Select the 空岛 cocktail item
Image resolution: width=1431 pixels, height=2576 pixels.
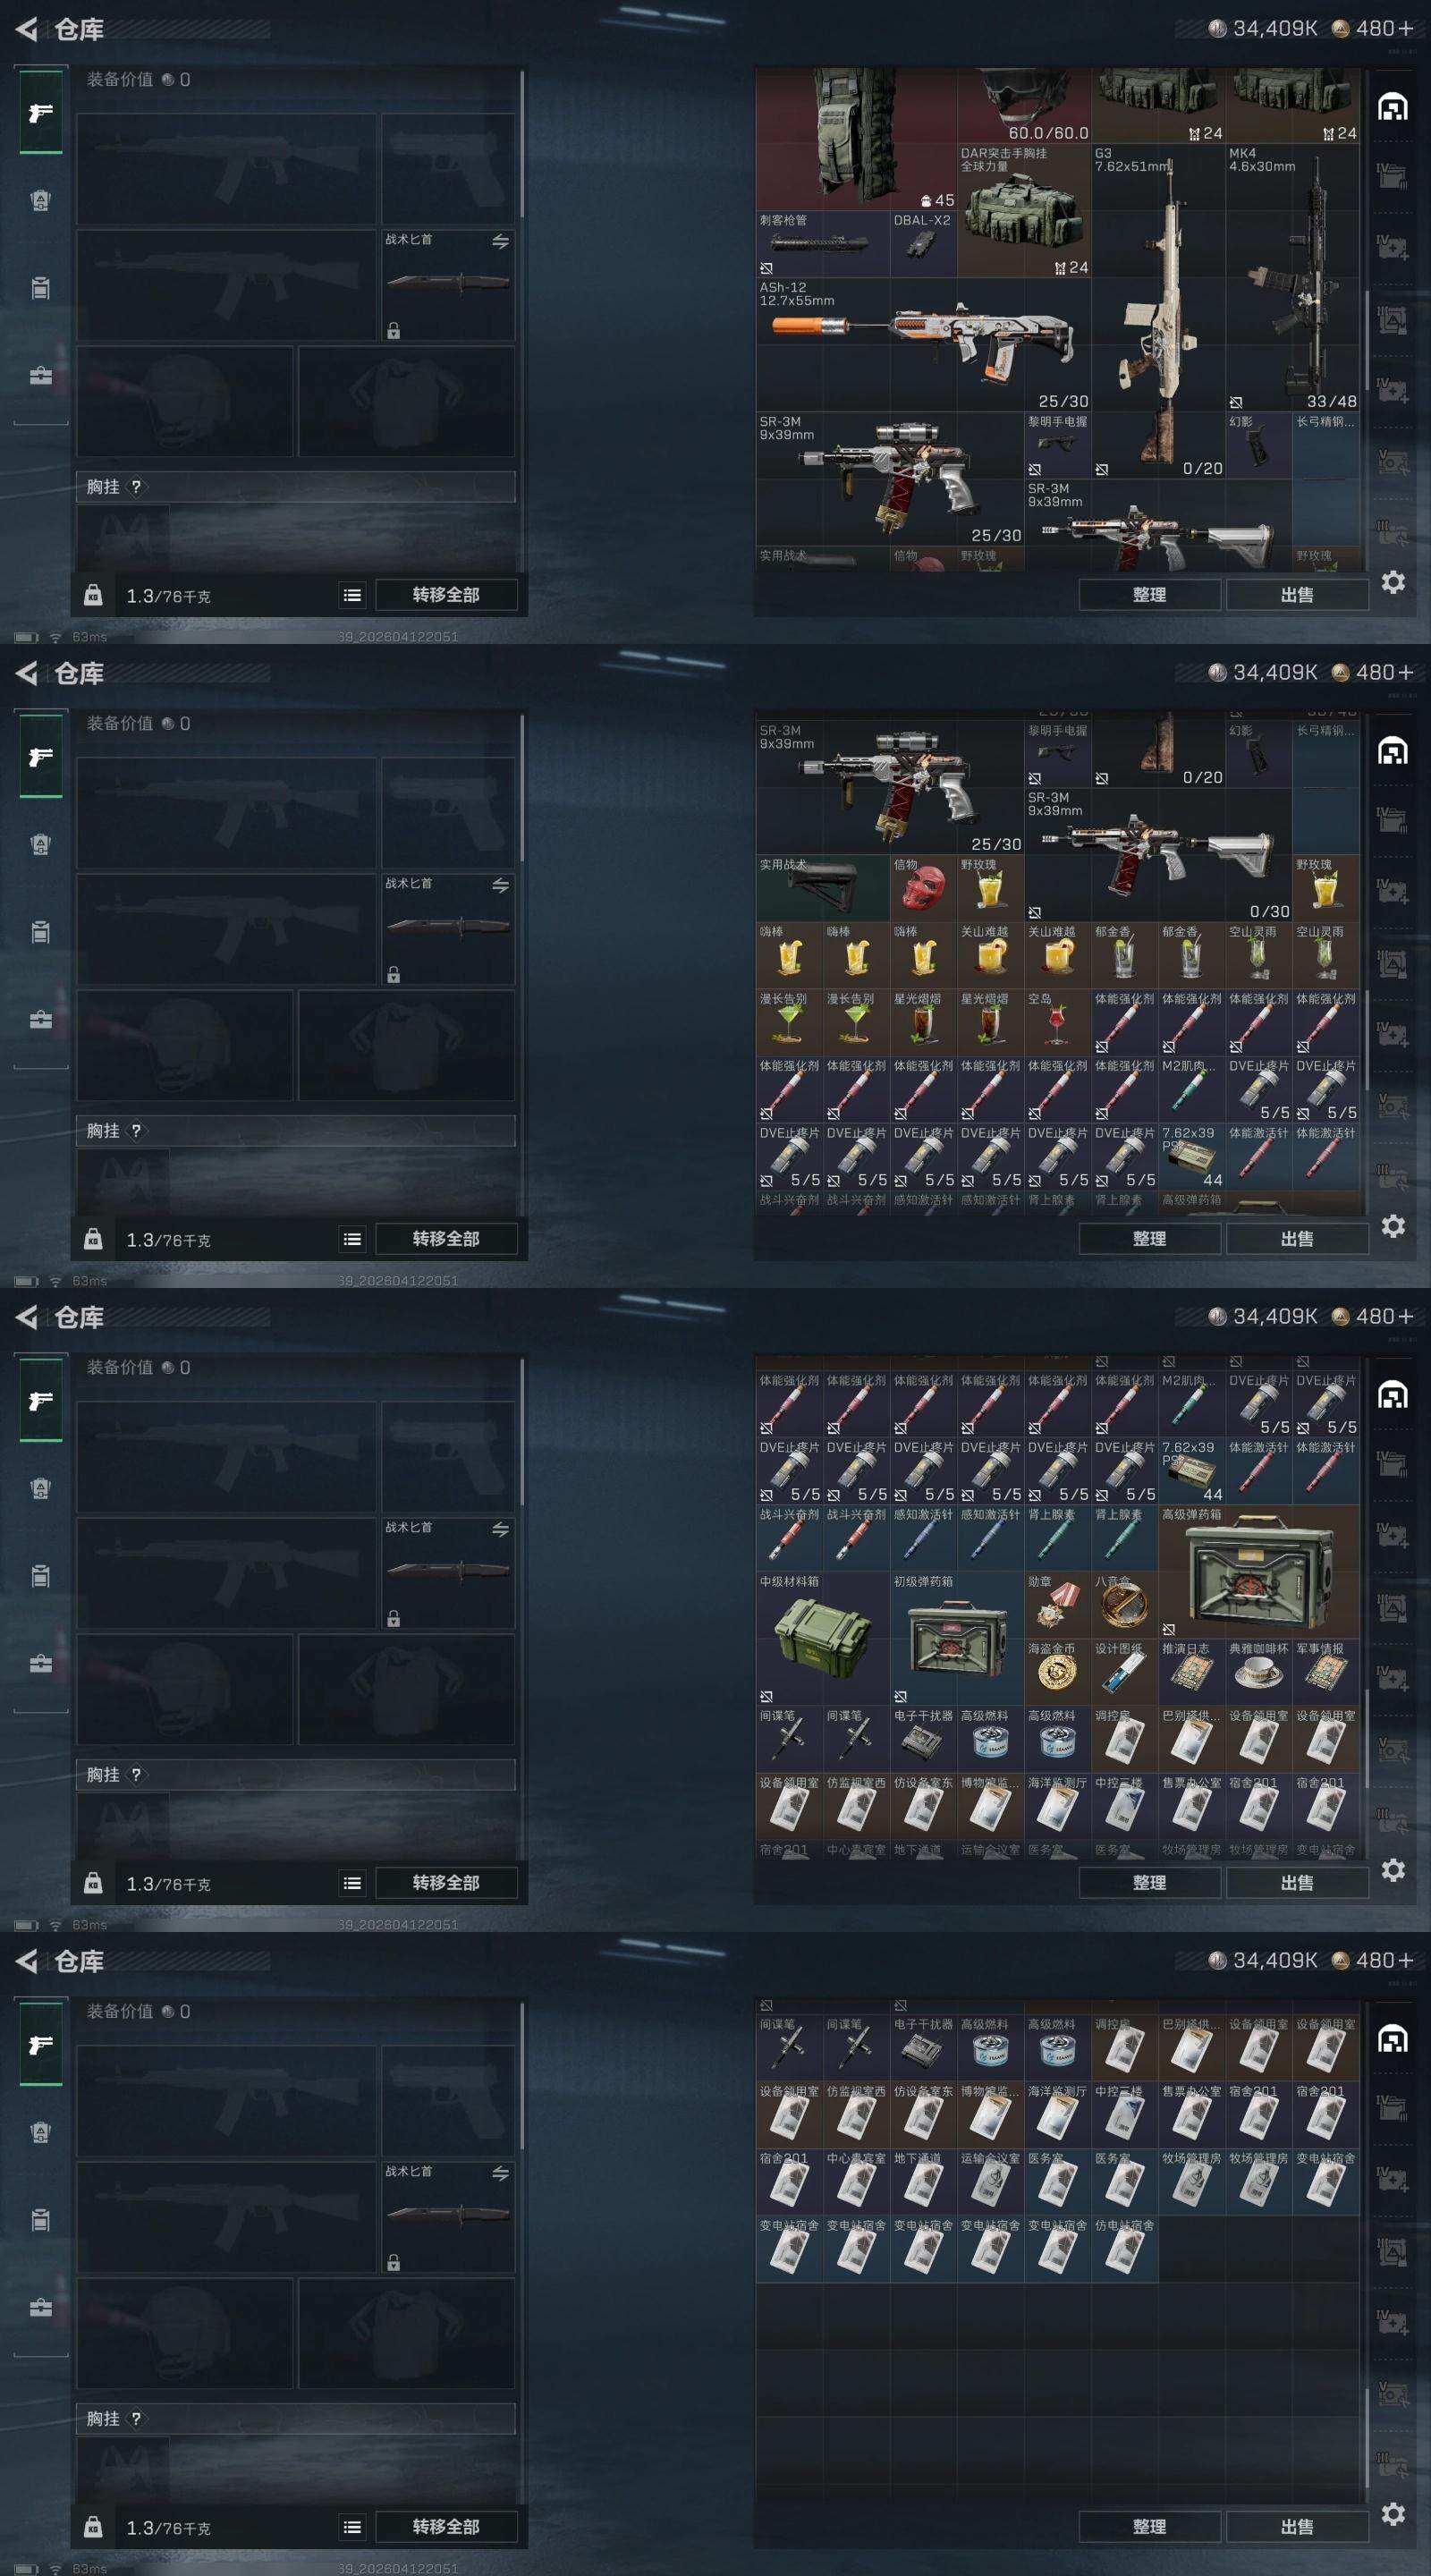[1057, 1022]
